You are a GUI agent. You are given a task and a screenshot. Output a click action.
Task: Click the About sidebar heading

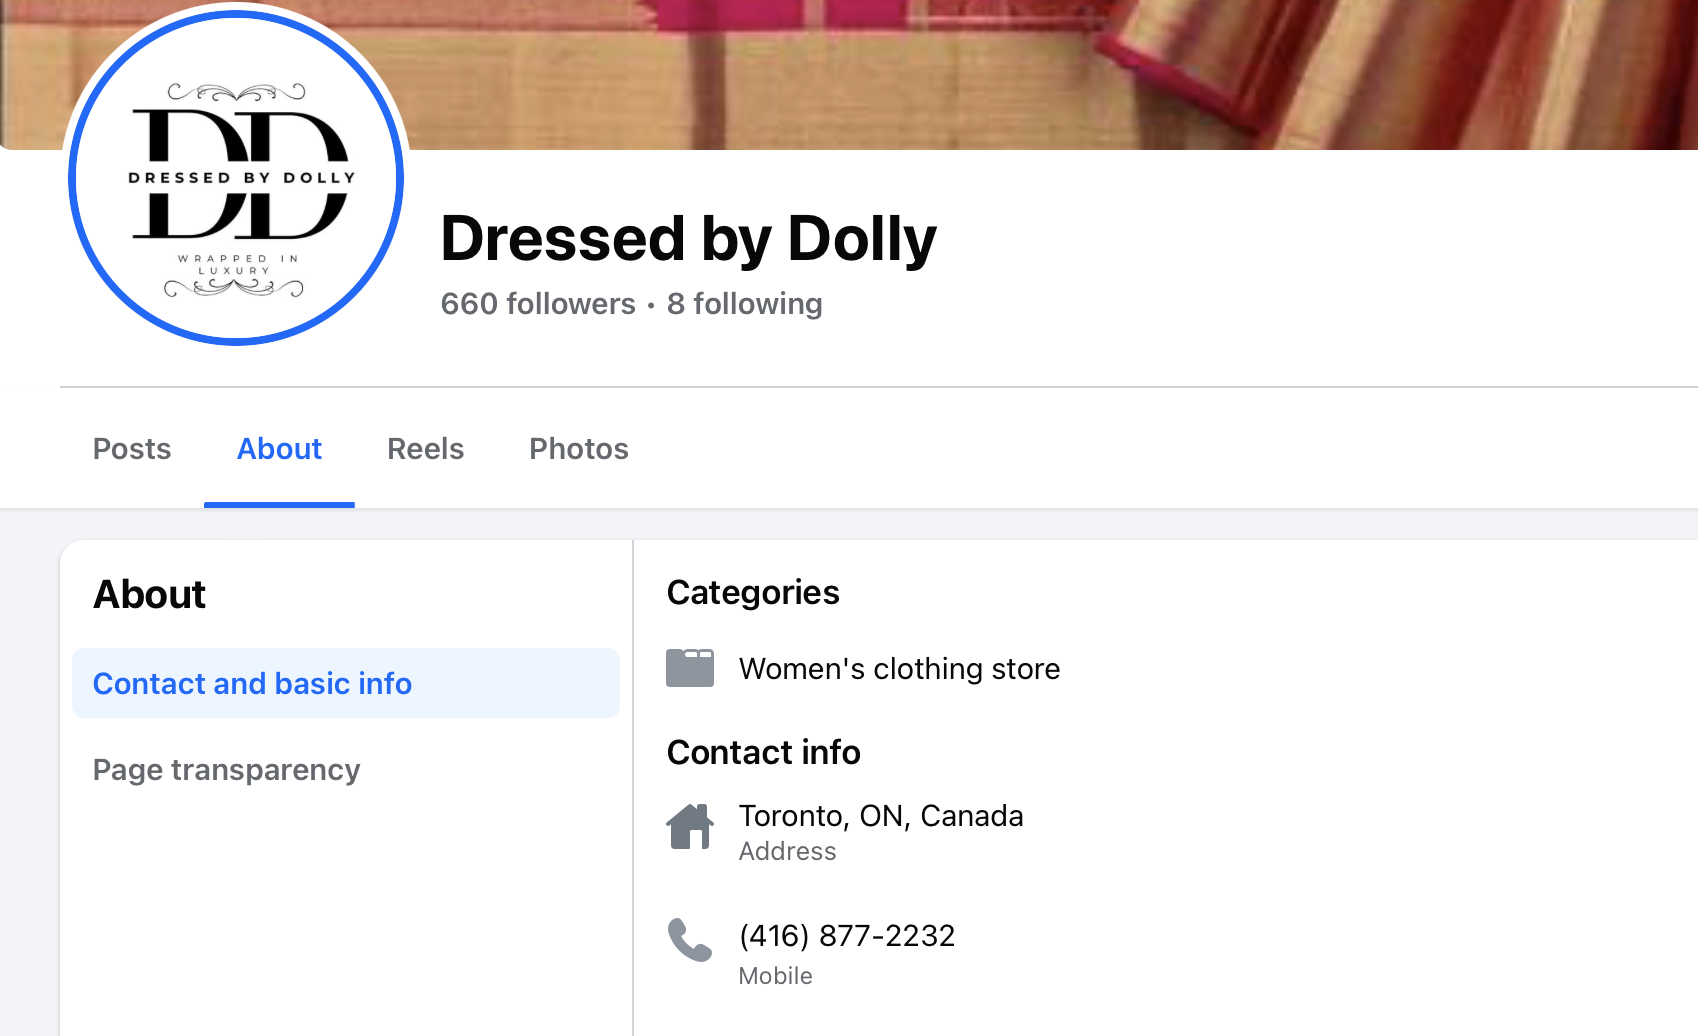coord(150,595)
